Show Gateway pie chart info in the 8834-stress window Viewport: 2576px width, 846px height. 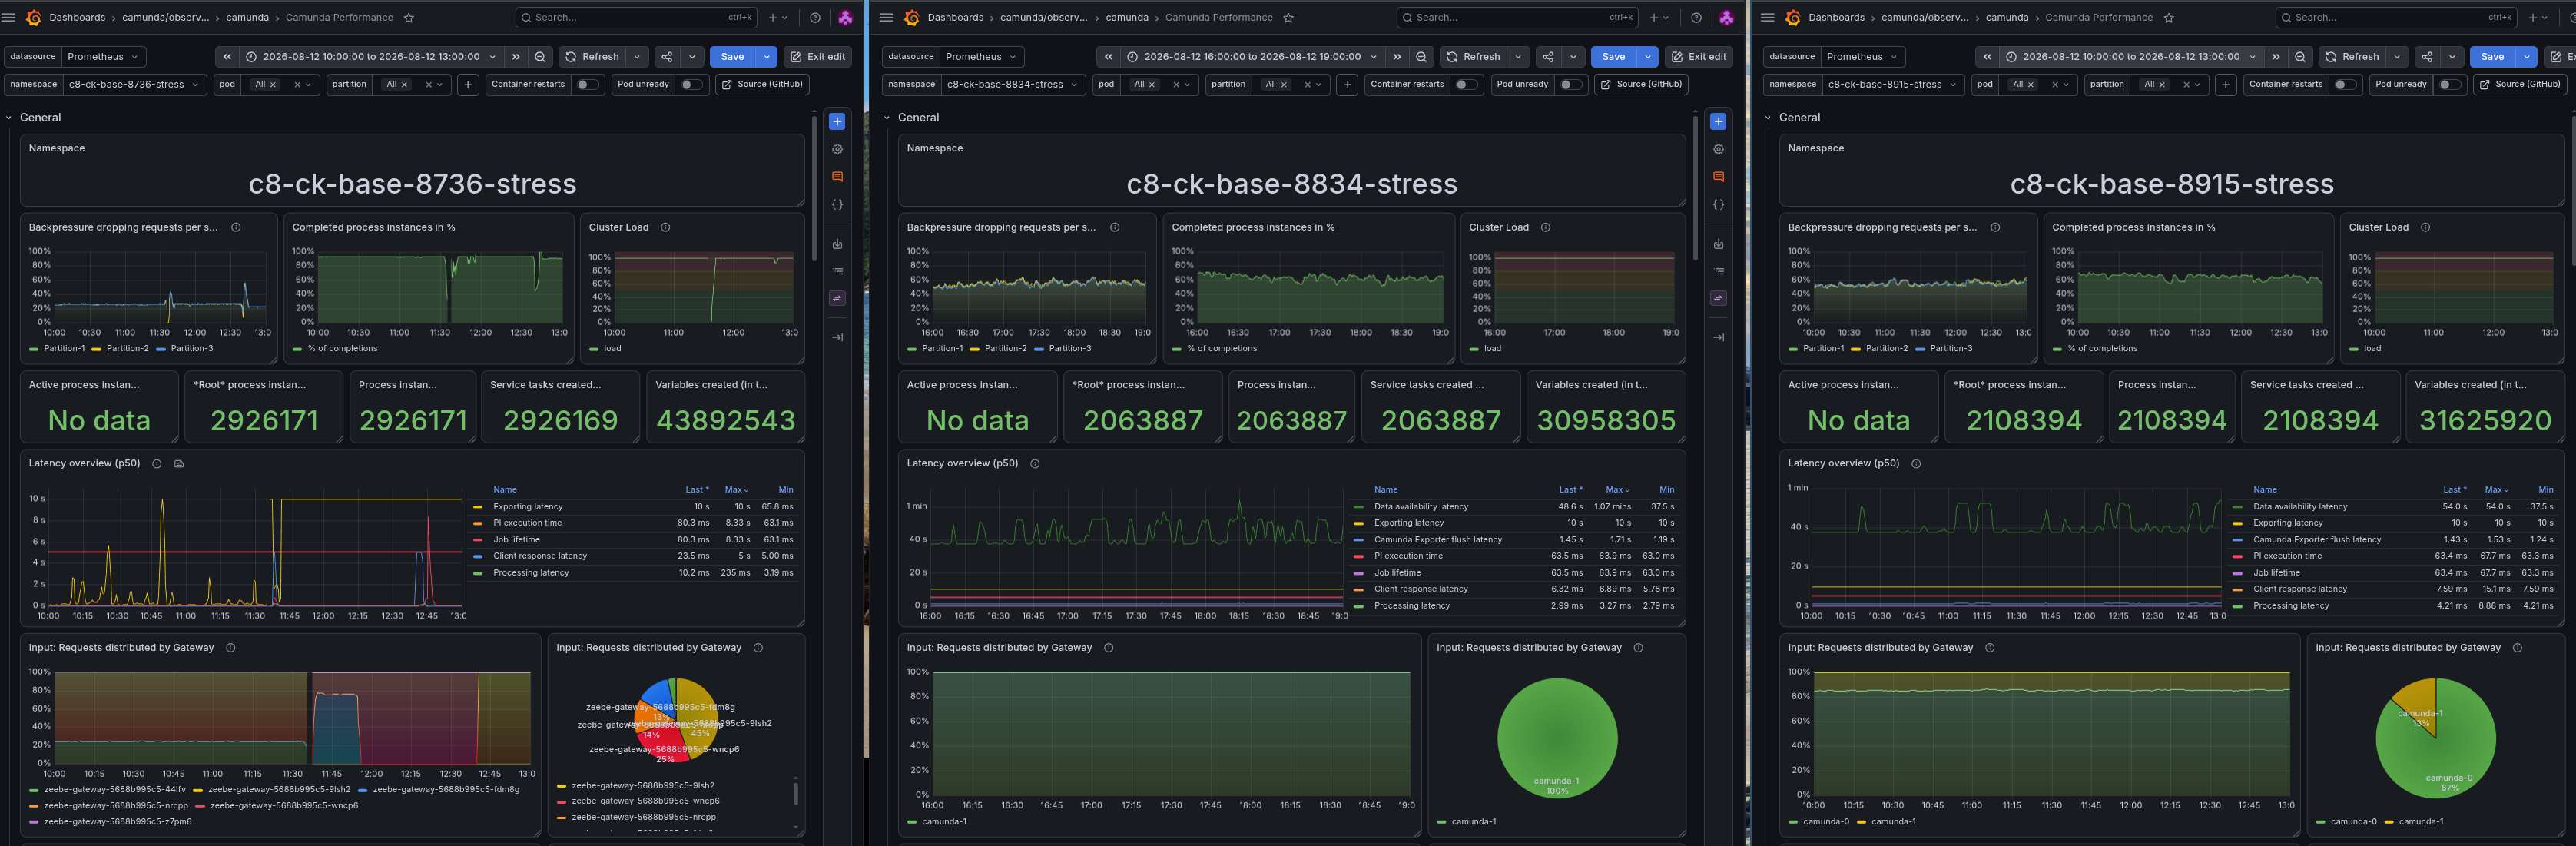[x=1638, y=647]
